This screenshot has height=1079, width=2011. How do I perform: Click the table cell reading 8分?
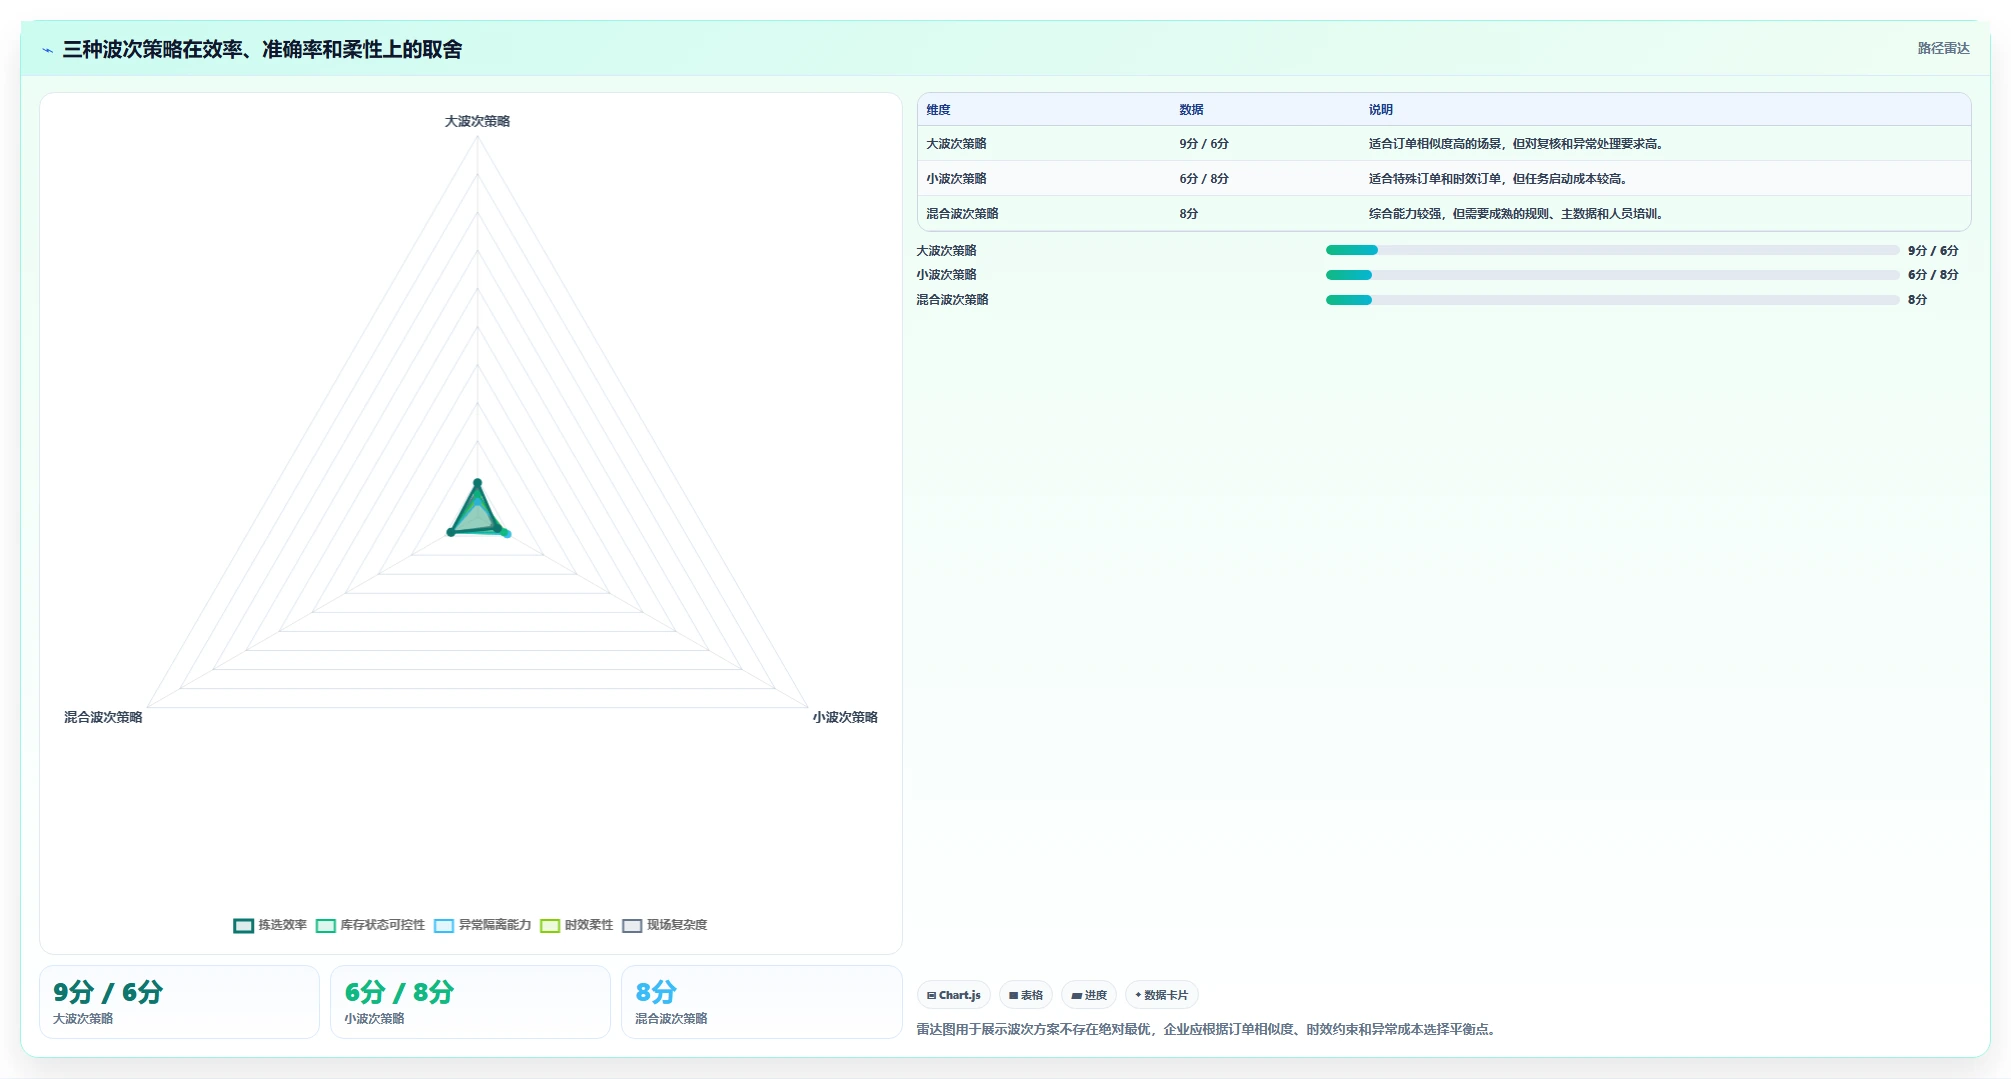coord(1188,214)
